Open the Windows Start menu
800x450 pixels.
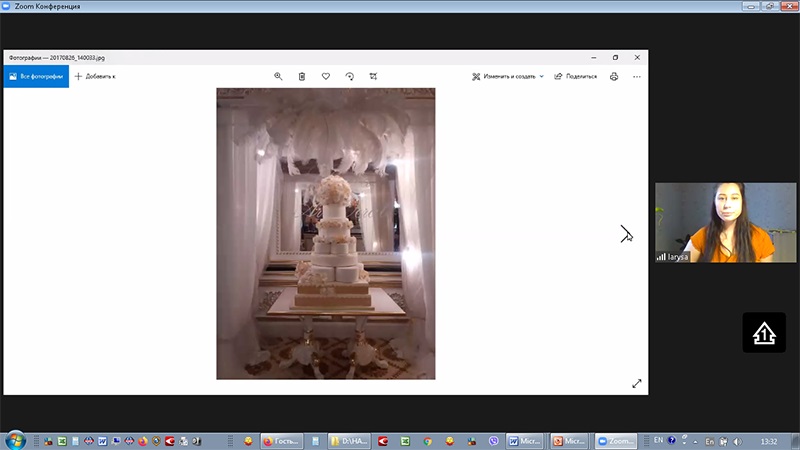pyautogui.click(x=15, y=440)
